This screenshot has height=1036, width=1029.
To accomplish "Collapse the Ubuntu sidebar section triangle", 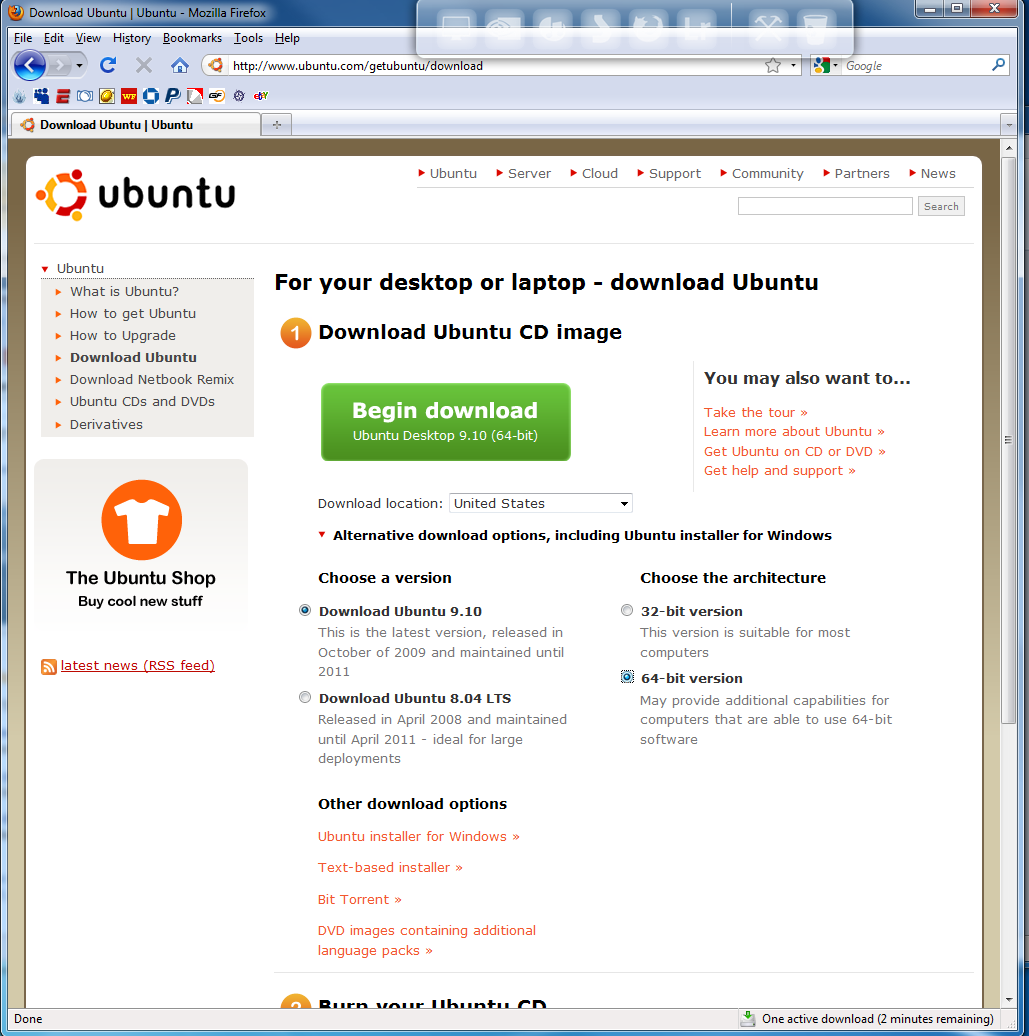I will 45,269.
